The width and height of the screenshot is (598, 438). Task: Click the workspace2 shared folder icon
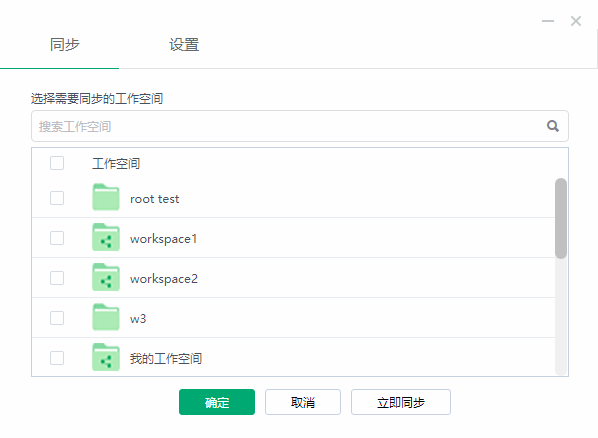tap(106, 277)
